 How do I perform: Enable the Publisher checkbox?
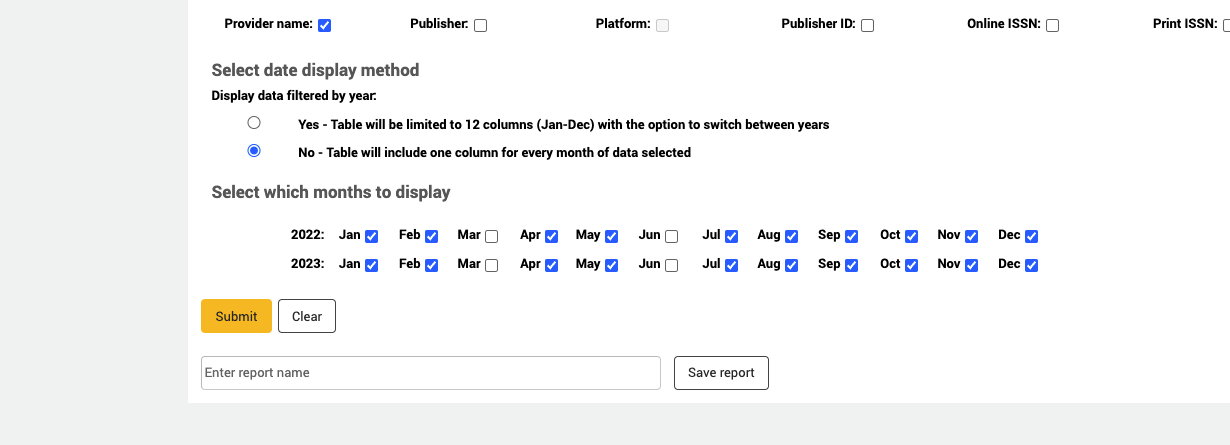pos(480,25)
